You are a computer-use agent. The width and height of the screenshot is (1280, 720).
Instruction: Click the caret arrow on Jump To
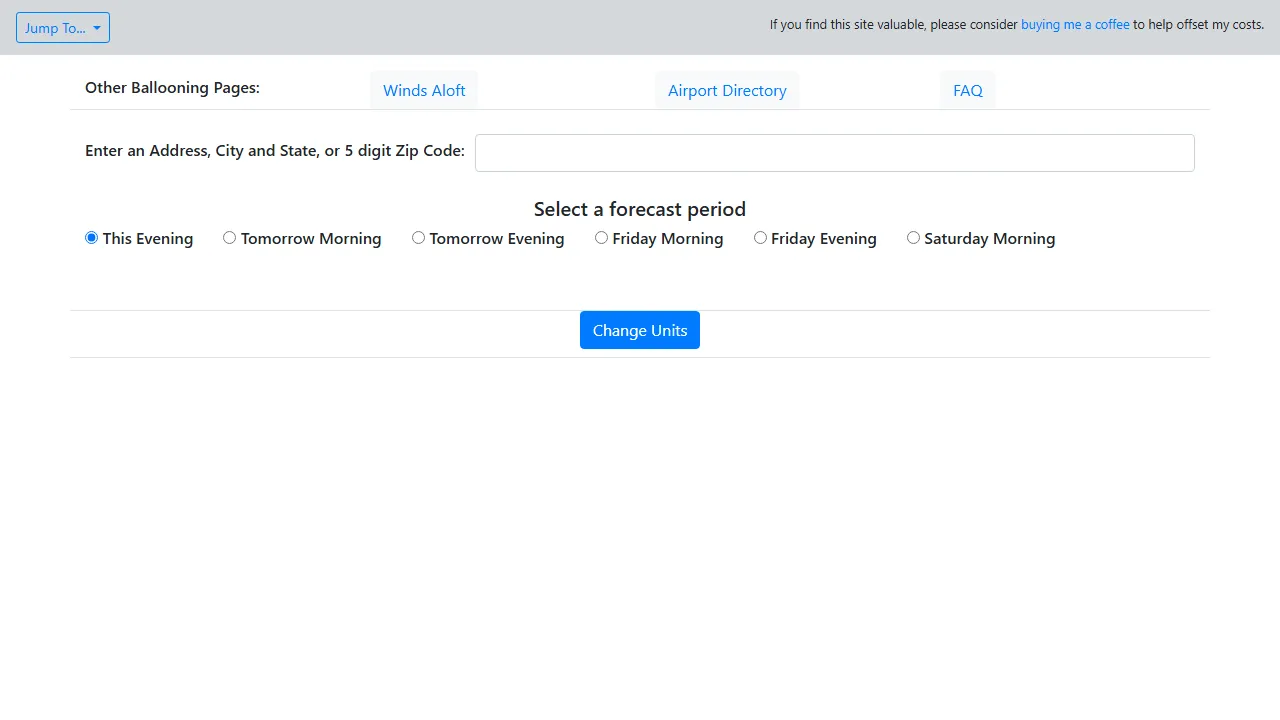click(97, 28)
